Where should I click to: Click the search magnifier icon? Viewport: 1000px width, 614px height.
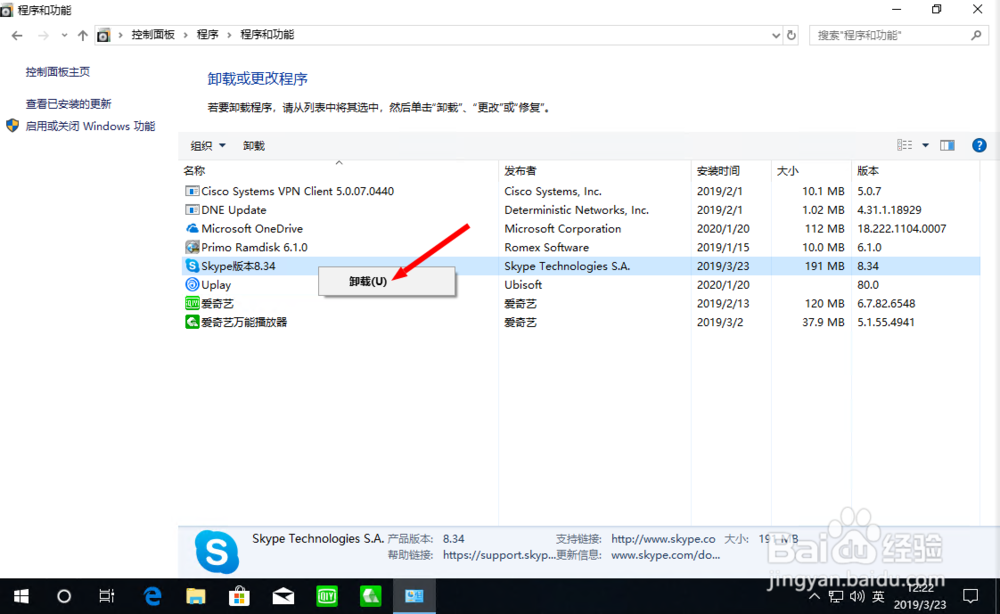(976, 35)
